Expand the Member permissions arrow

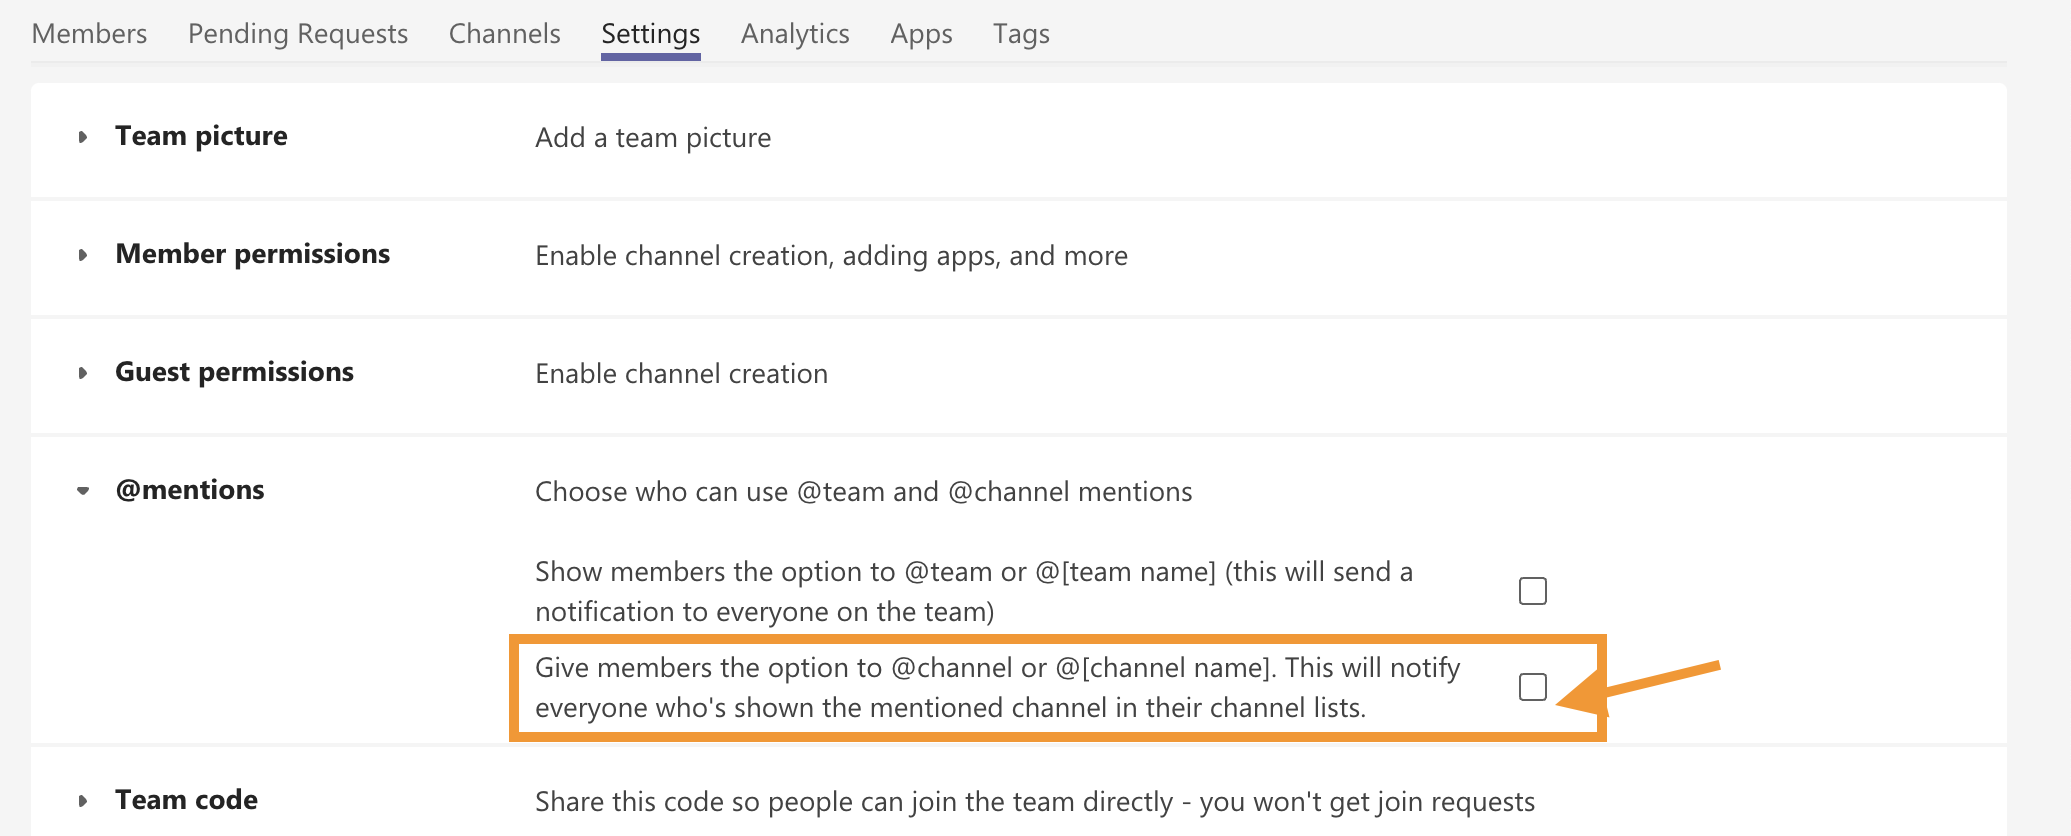point(83,255)
